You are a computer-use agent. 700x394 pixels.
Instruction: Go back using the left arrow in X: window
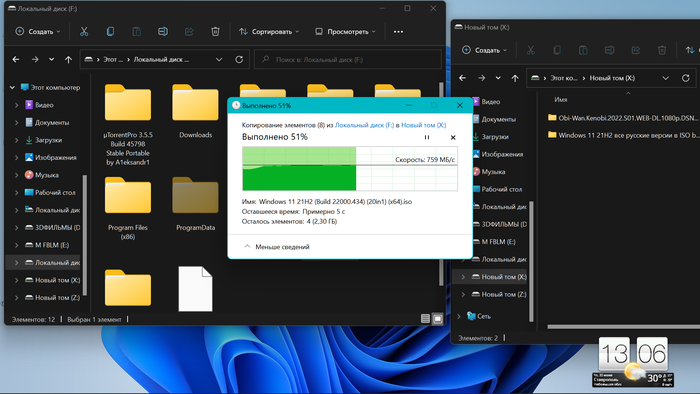(462, 78)
